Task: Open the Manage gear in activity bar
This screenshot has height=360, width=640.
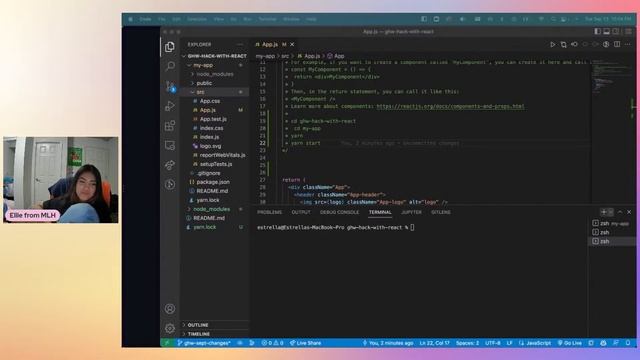Action: (x=170, y=328)
